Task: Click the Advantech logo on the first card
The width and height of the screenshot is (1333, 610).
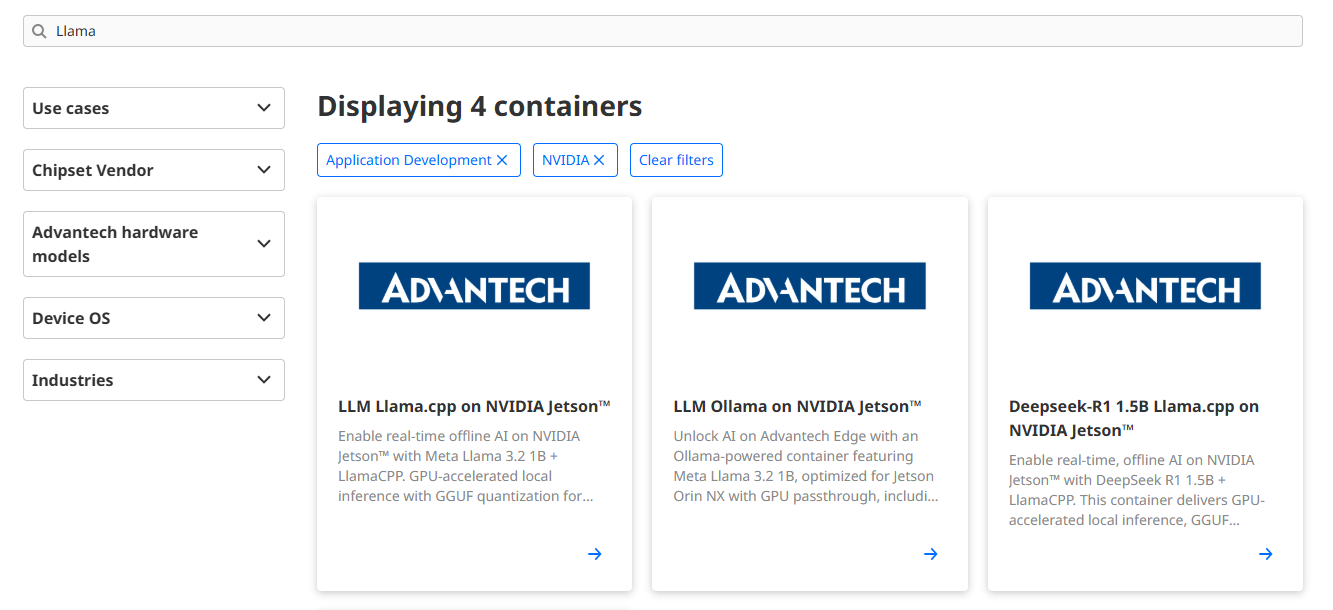Action: pyautogui.click(x=474, y=285)
